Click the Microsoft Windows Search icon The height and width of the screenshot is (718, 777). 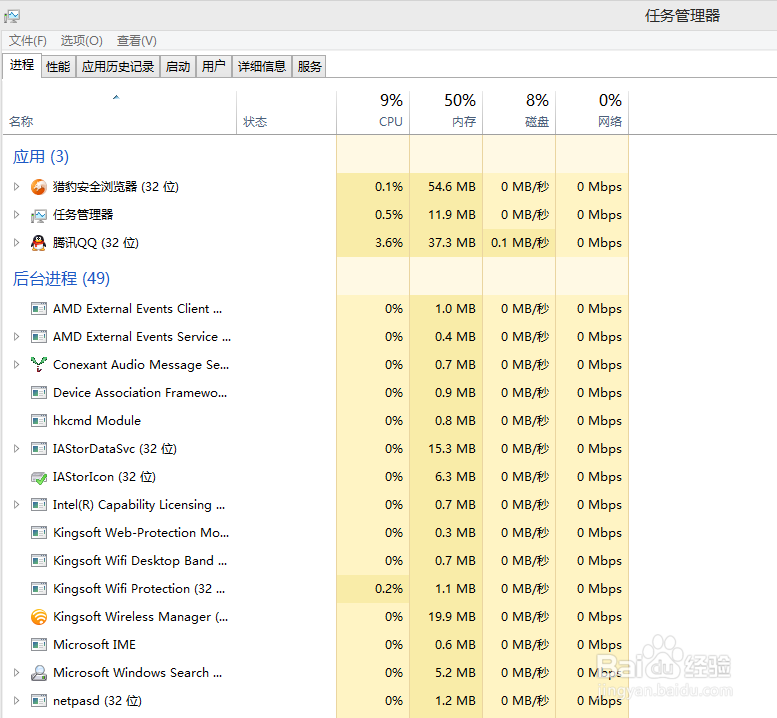point(39,673)
